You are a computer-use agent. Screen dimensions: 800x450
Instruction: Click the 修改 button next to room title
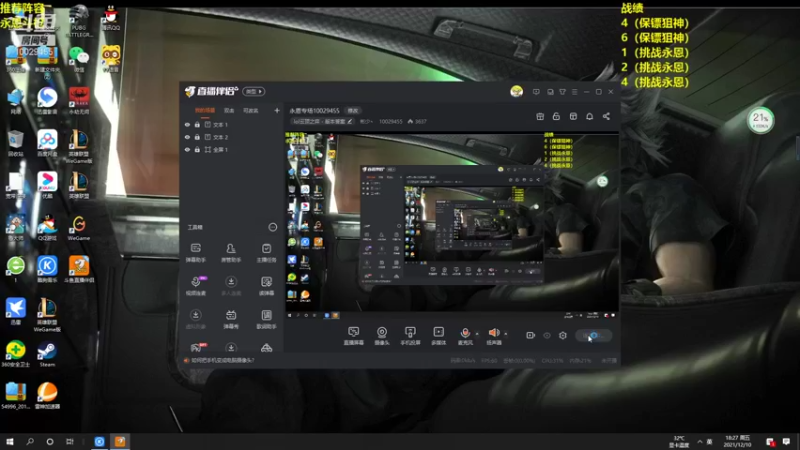[x=353, y=111]
